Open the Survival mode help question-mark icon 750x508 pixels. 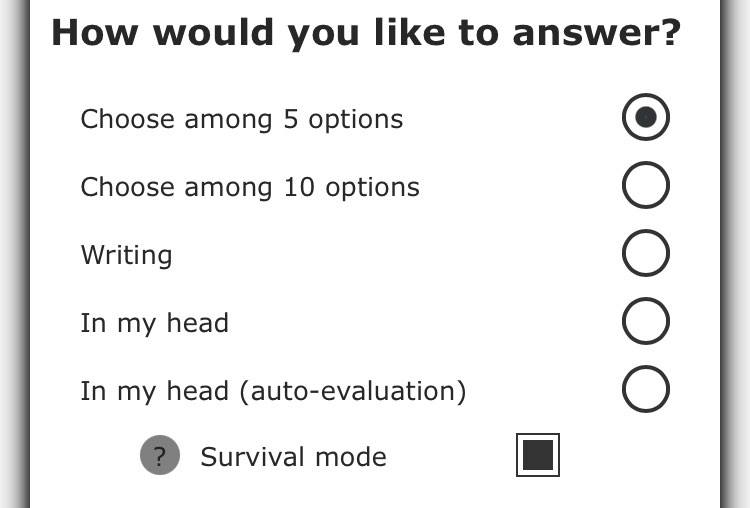(160, 455)
